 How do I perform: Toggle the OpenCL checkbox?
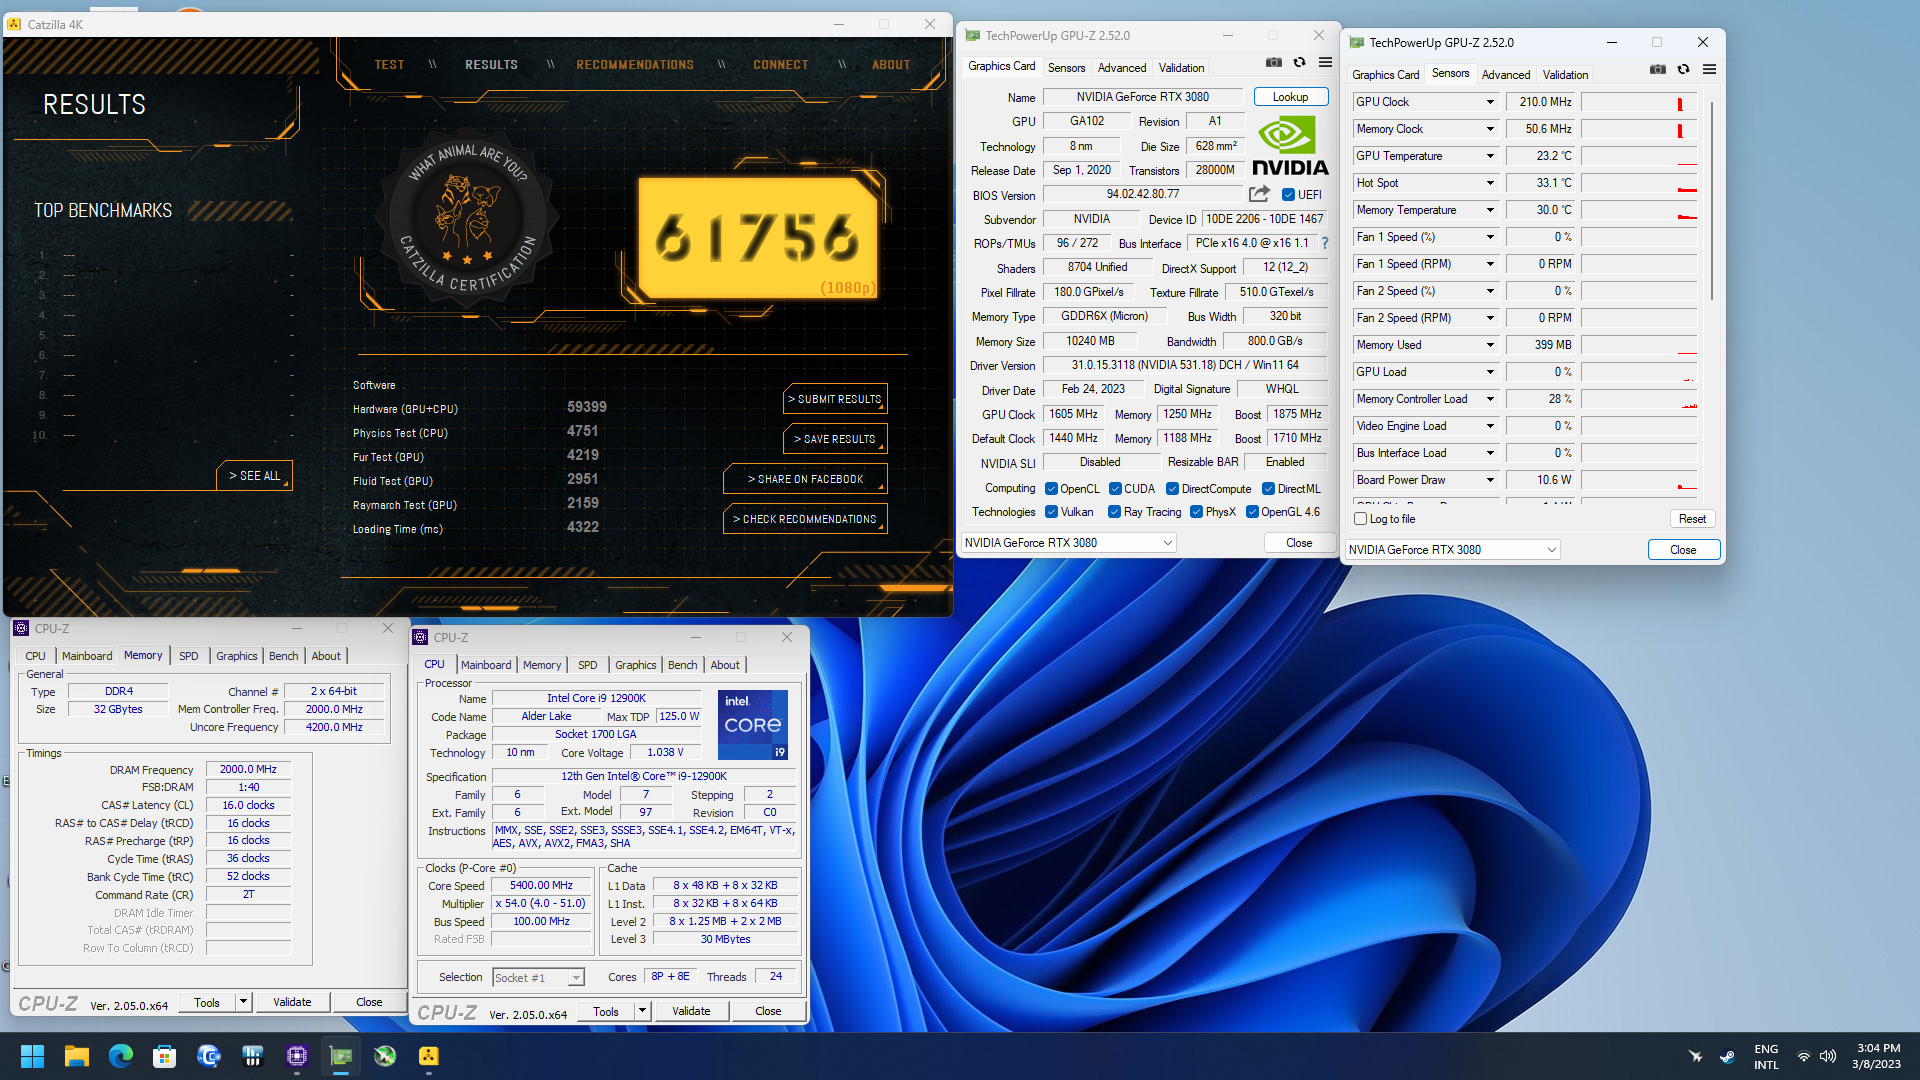(x=1051, y=489)
